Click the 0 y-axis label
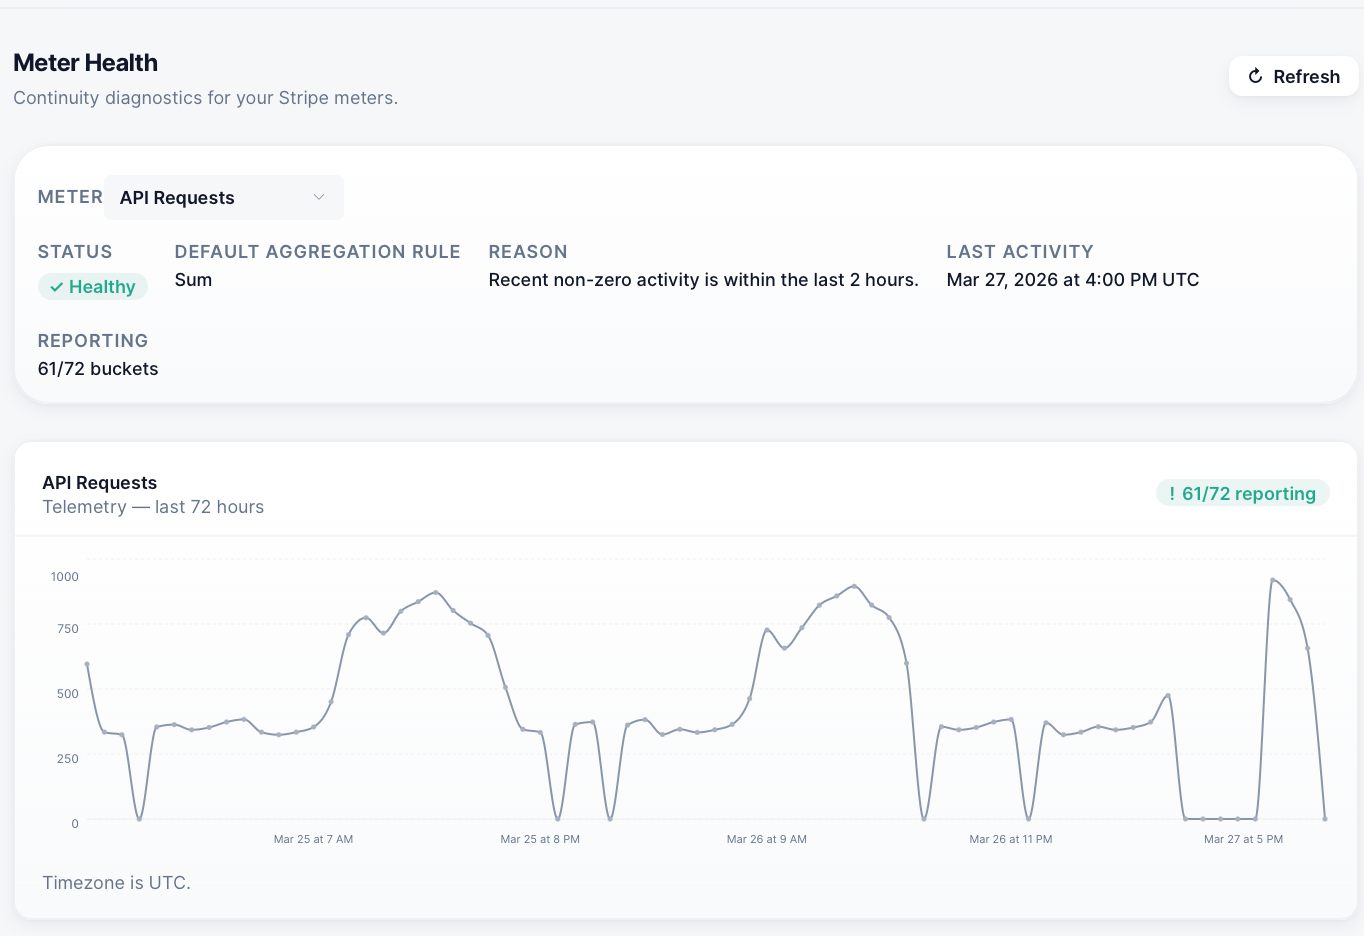 pyautogui.click(x=75, y=824)
